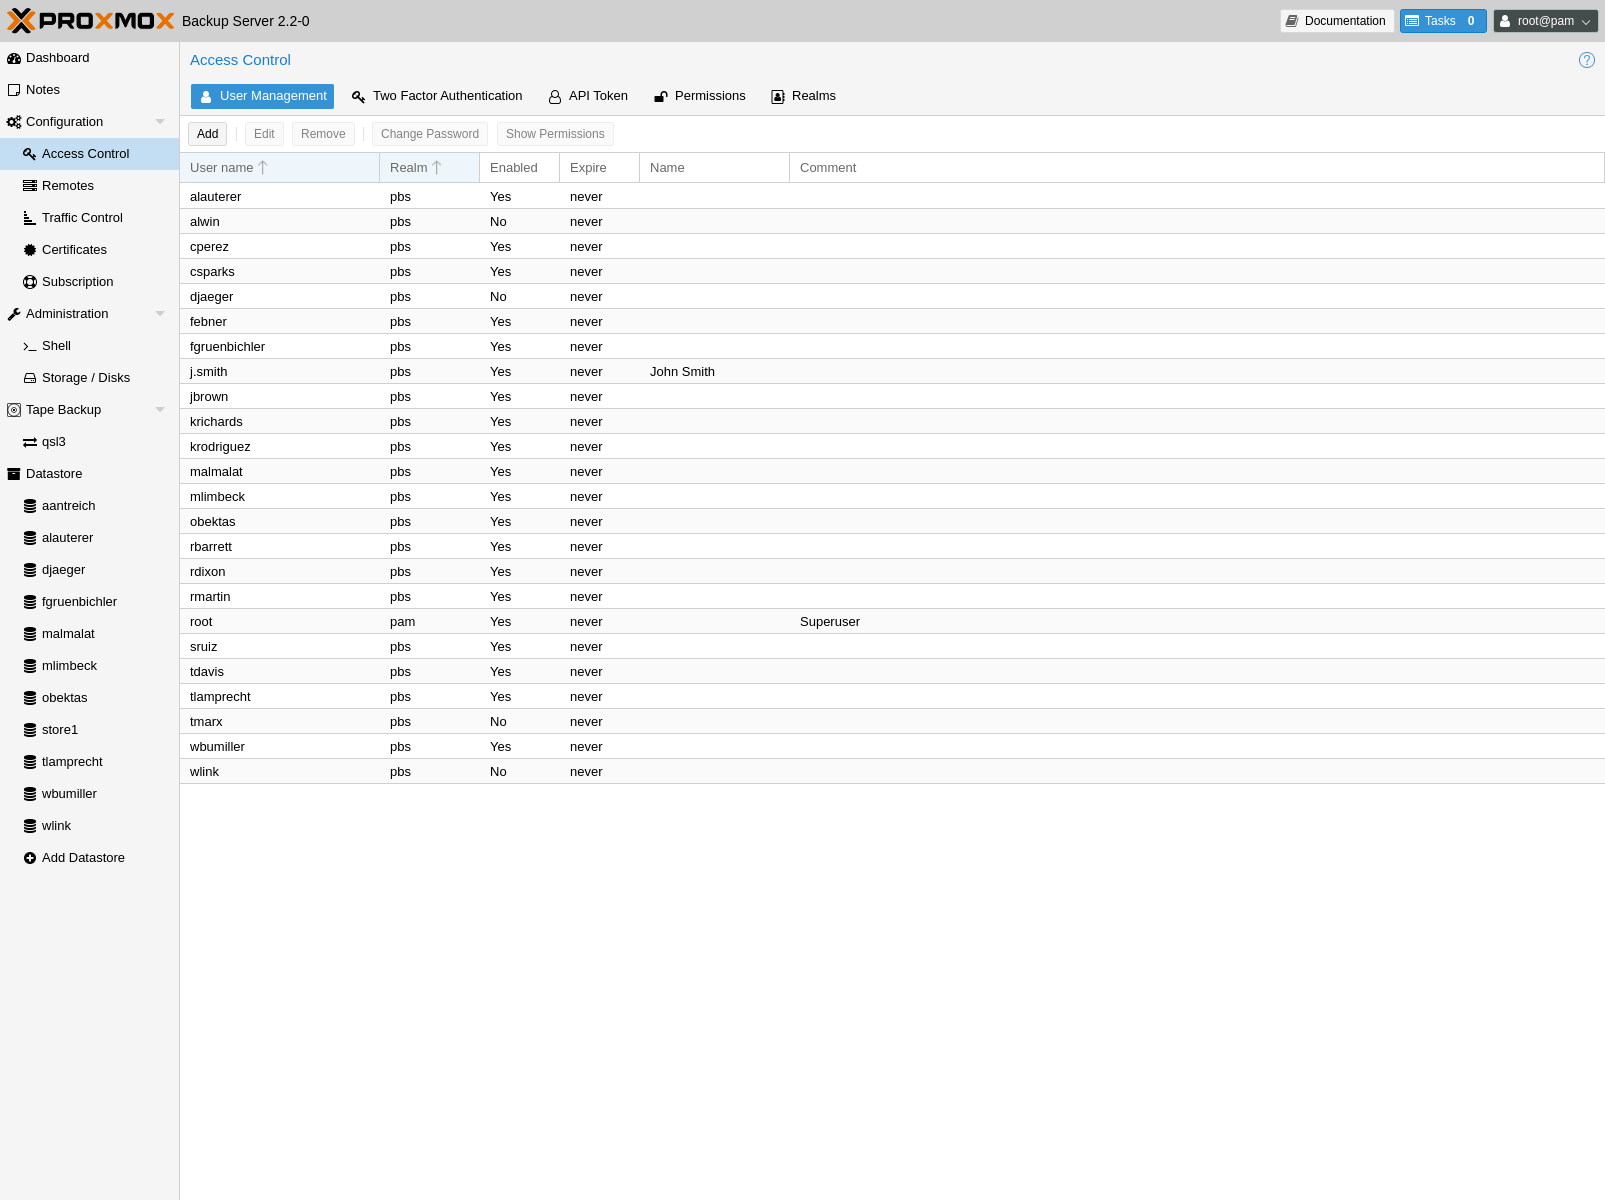Select the Notes section
This screenshot has width=1605, height=1200.
click(x=42, y=90)
